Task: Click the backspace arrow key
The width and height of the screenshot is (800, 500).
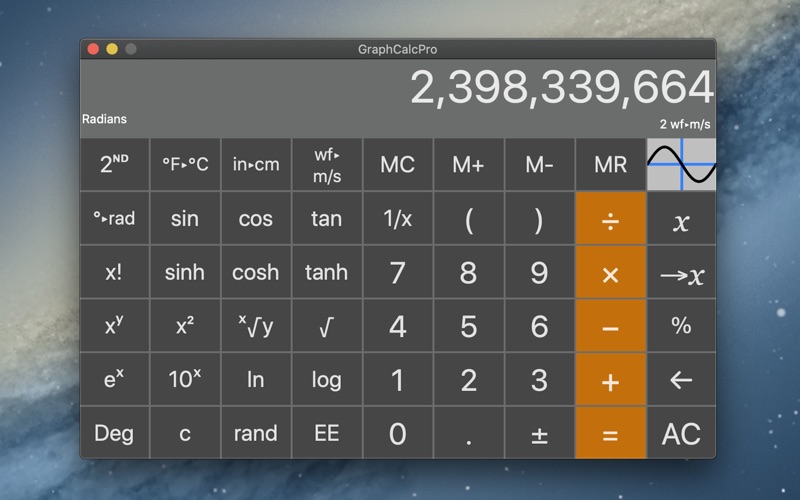Action: point(681,380)
